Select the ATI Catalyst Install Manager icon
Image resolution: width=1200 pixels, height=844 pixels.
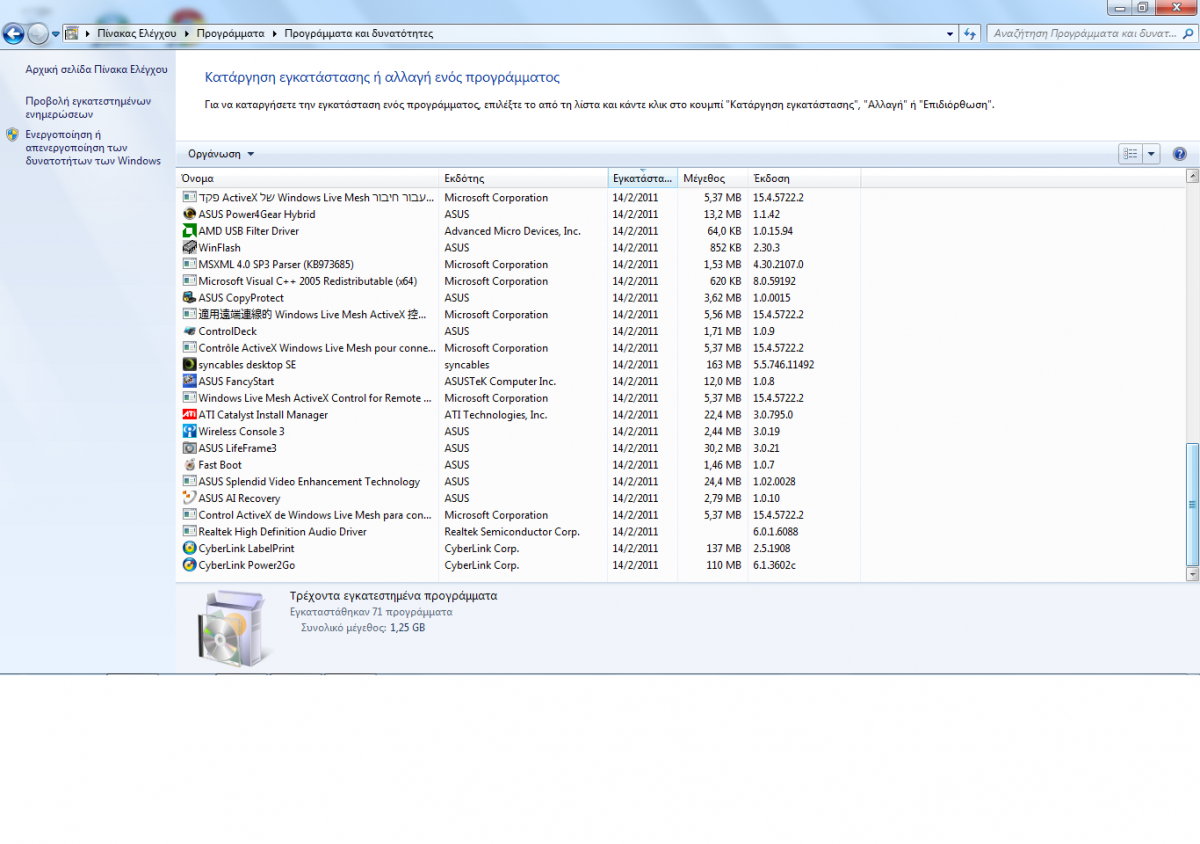coord(190,415)
